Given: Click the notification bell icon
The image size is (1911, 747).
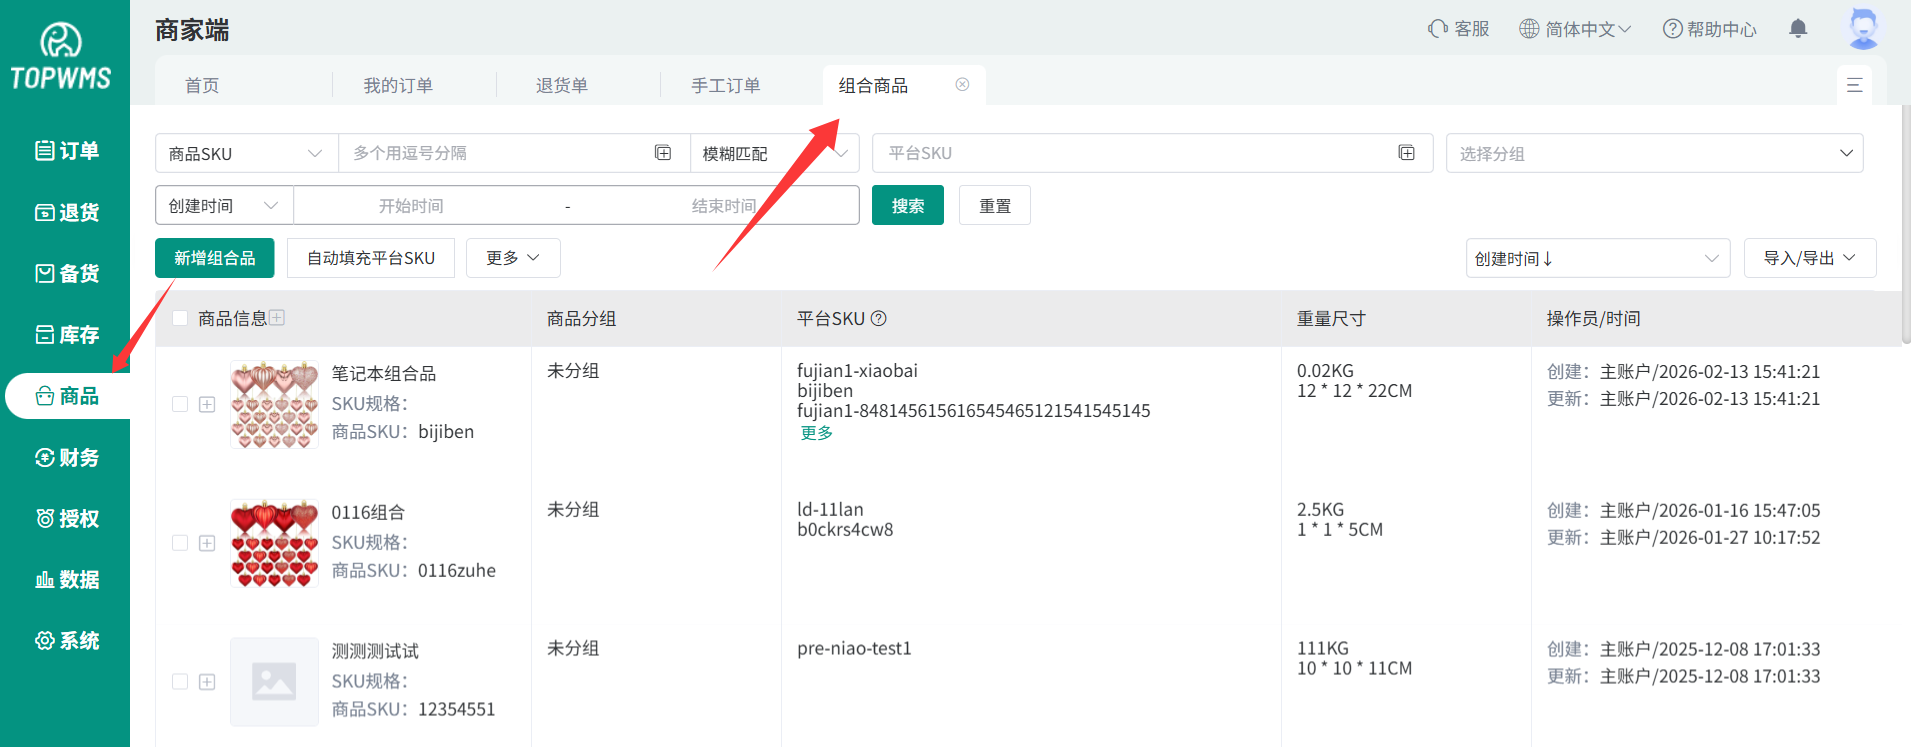Looking at the screenshot, I should coord(1798,29).
